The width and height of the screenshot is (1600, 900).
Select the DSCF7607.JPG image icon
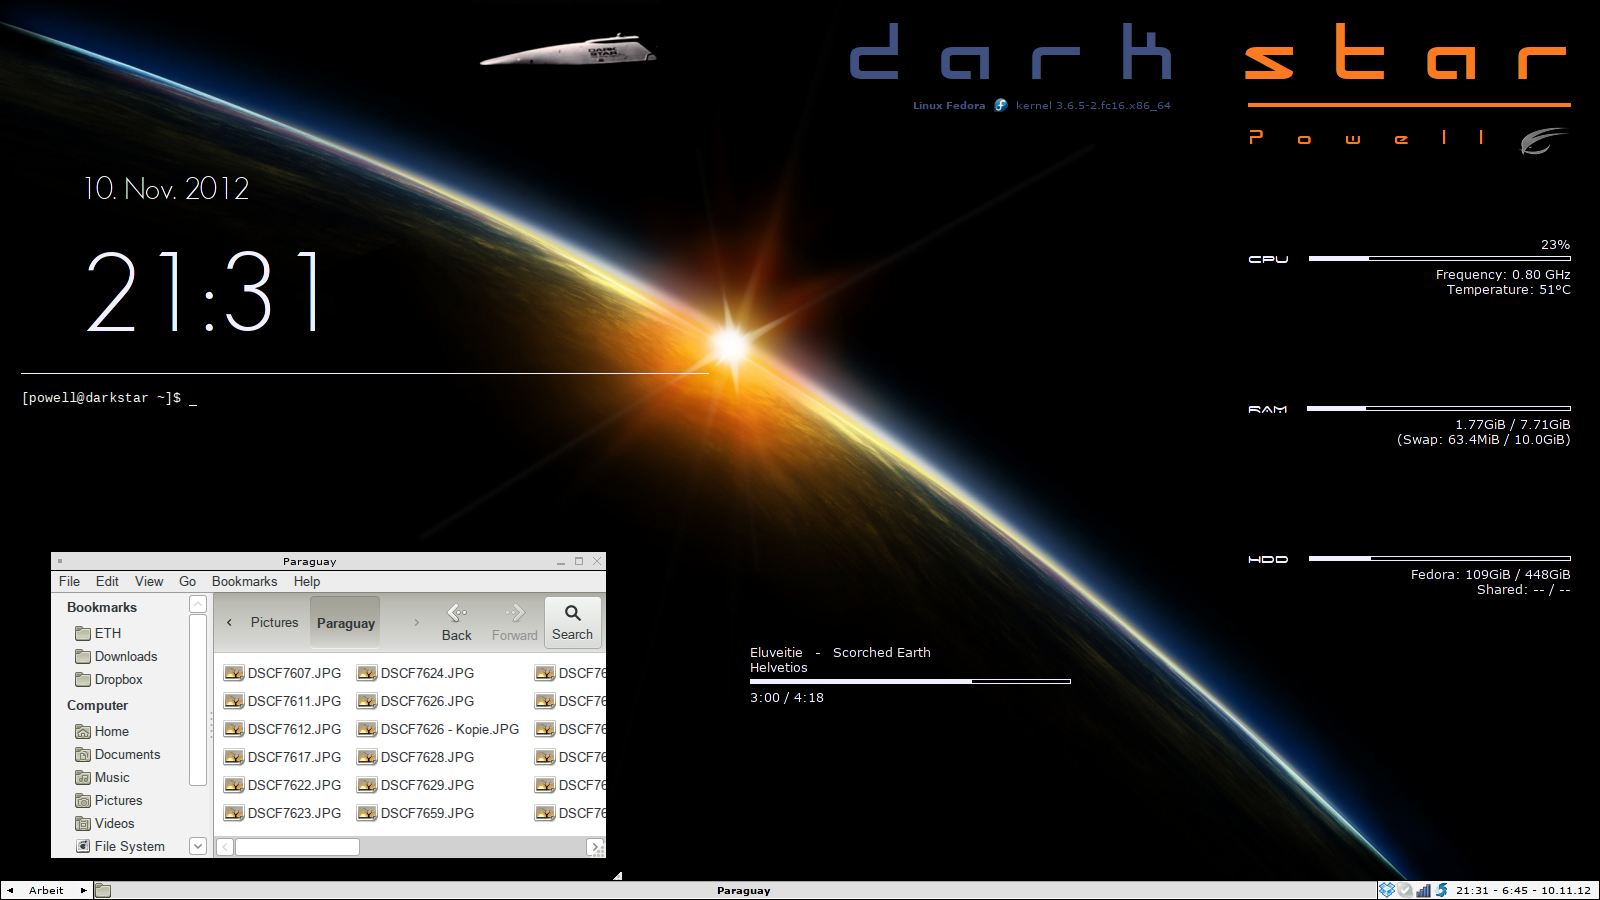click(234, 673)
